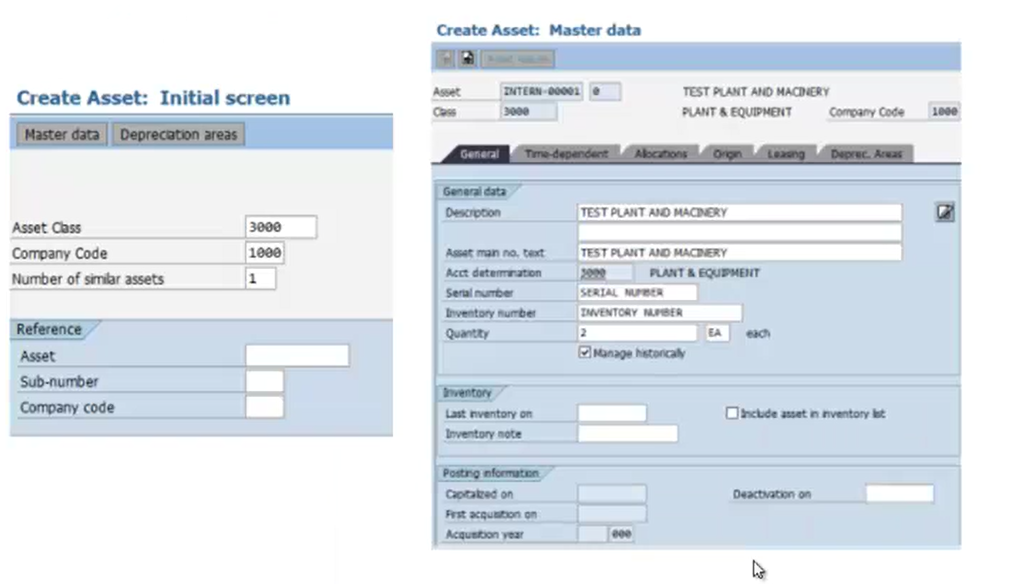Screen dimensions: 1010x584
Task: Go to the Deprec. Areas tab
Action: 866,154
